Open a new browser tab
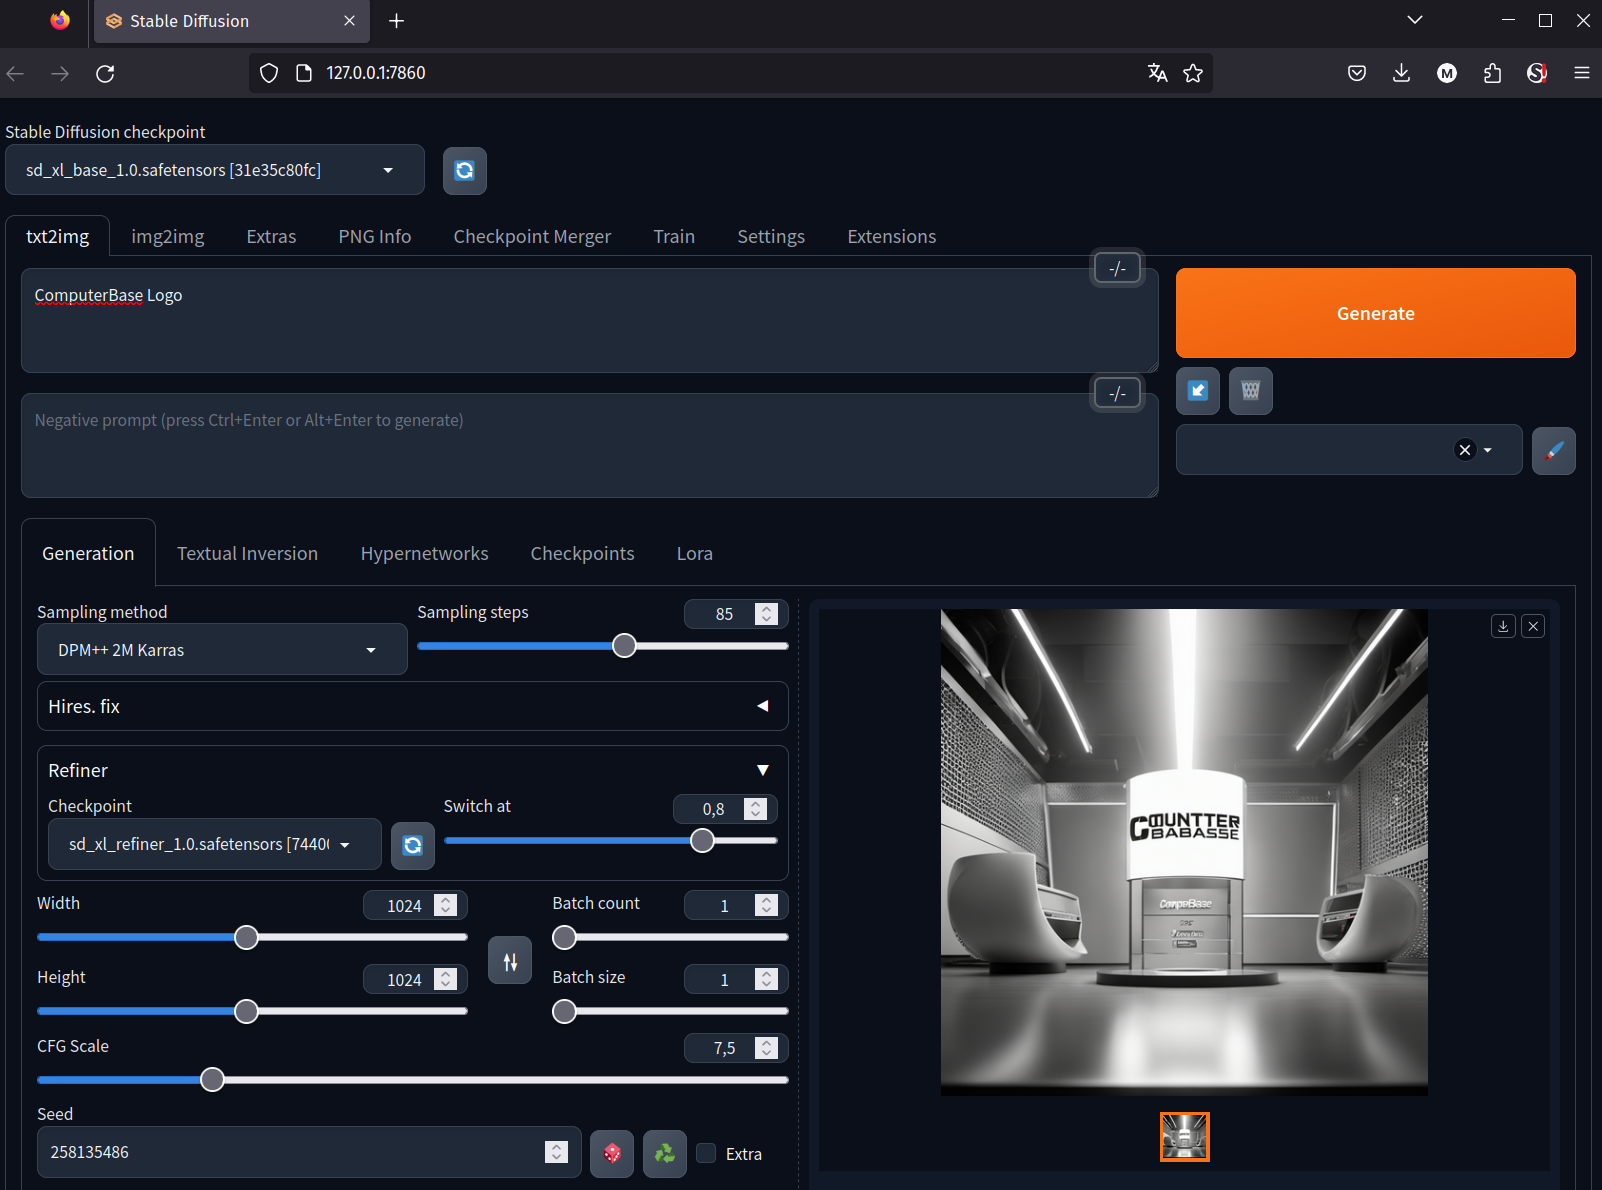The height and width of the screenshot is (1190, 1602). coord(397,21)
